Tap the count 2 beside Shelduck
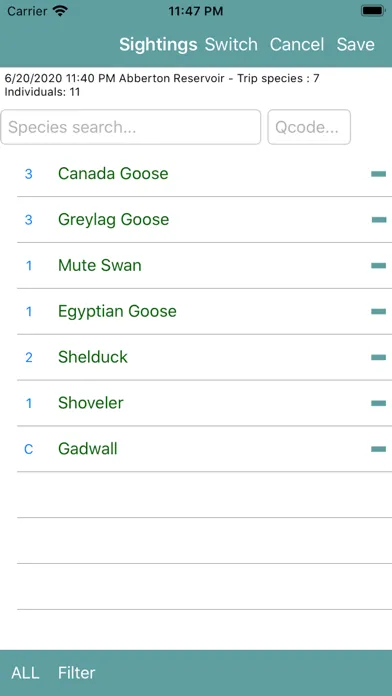 click(29, 357)
